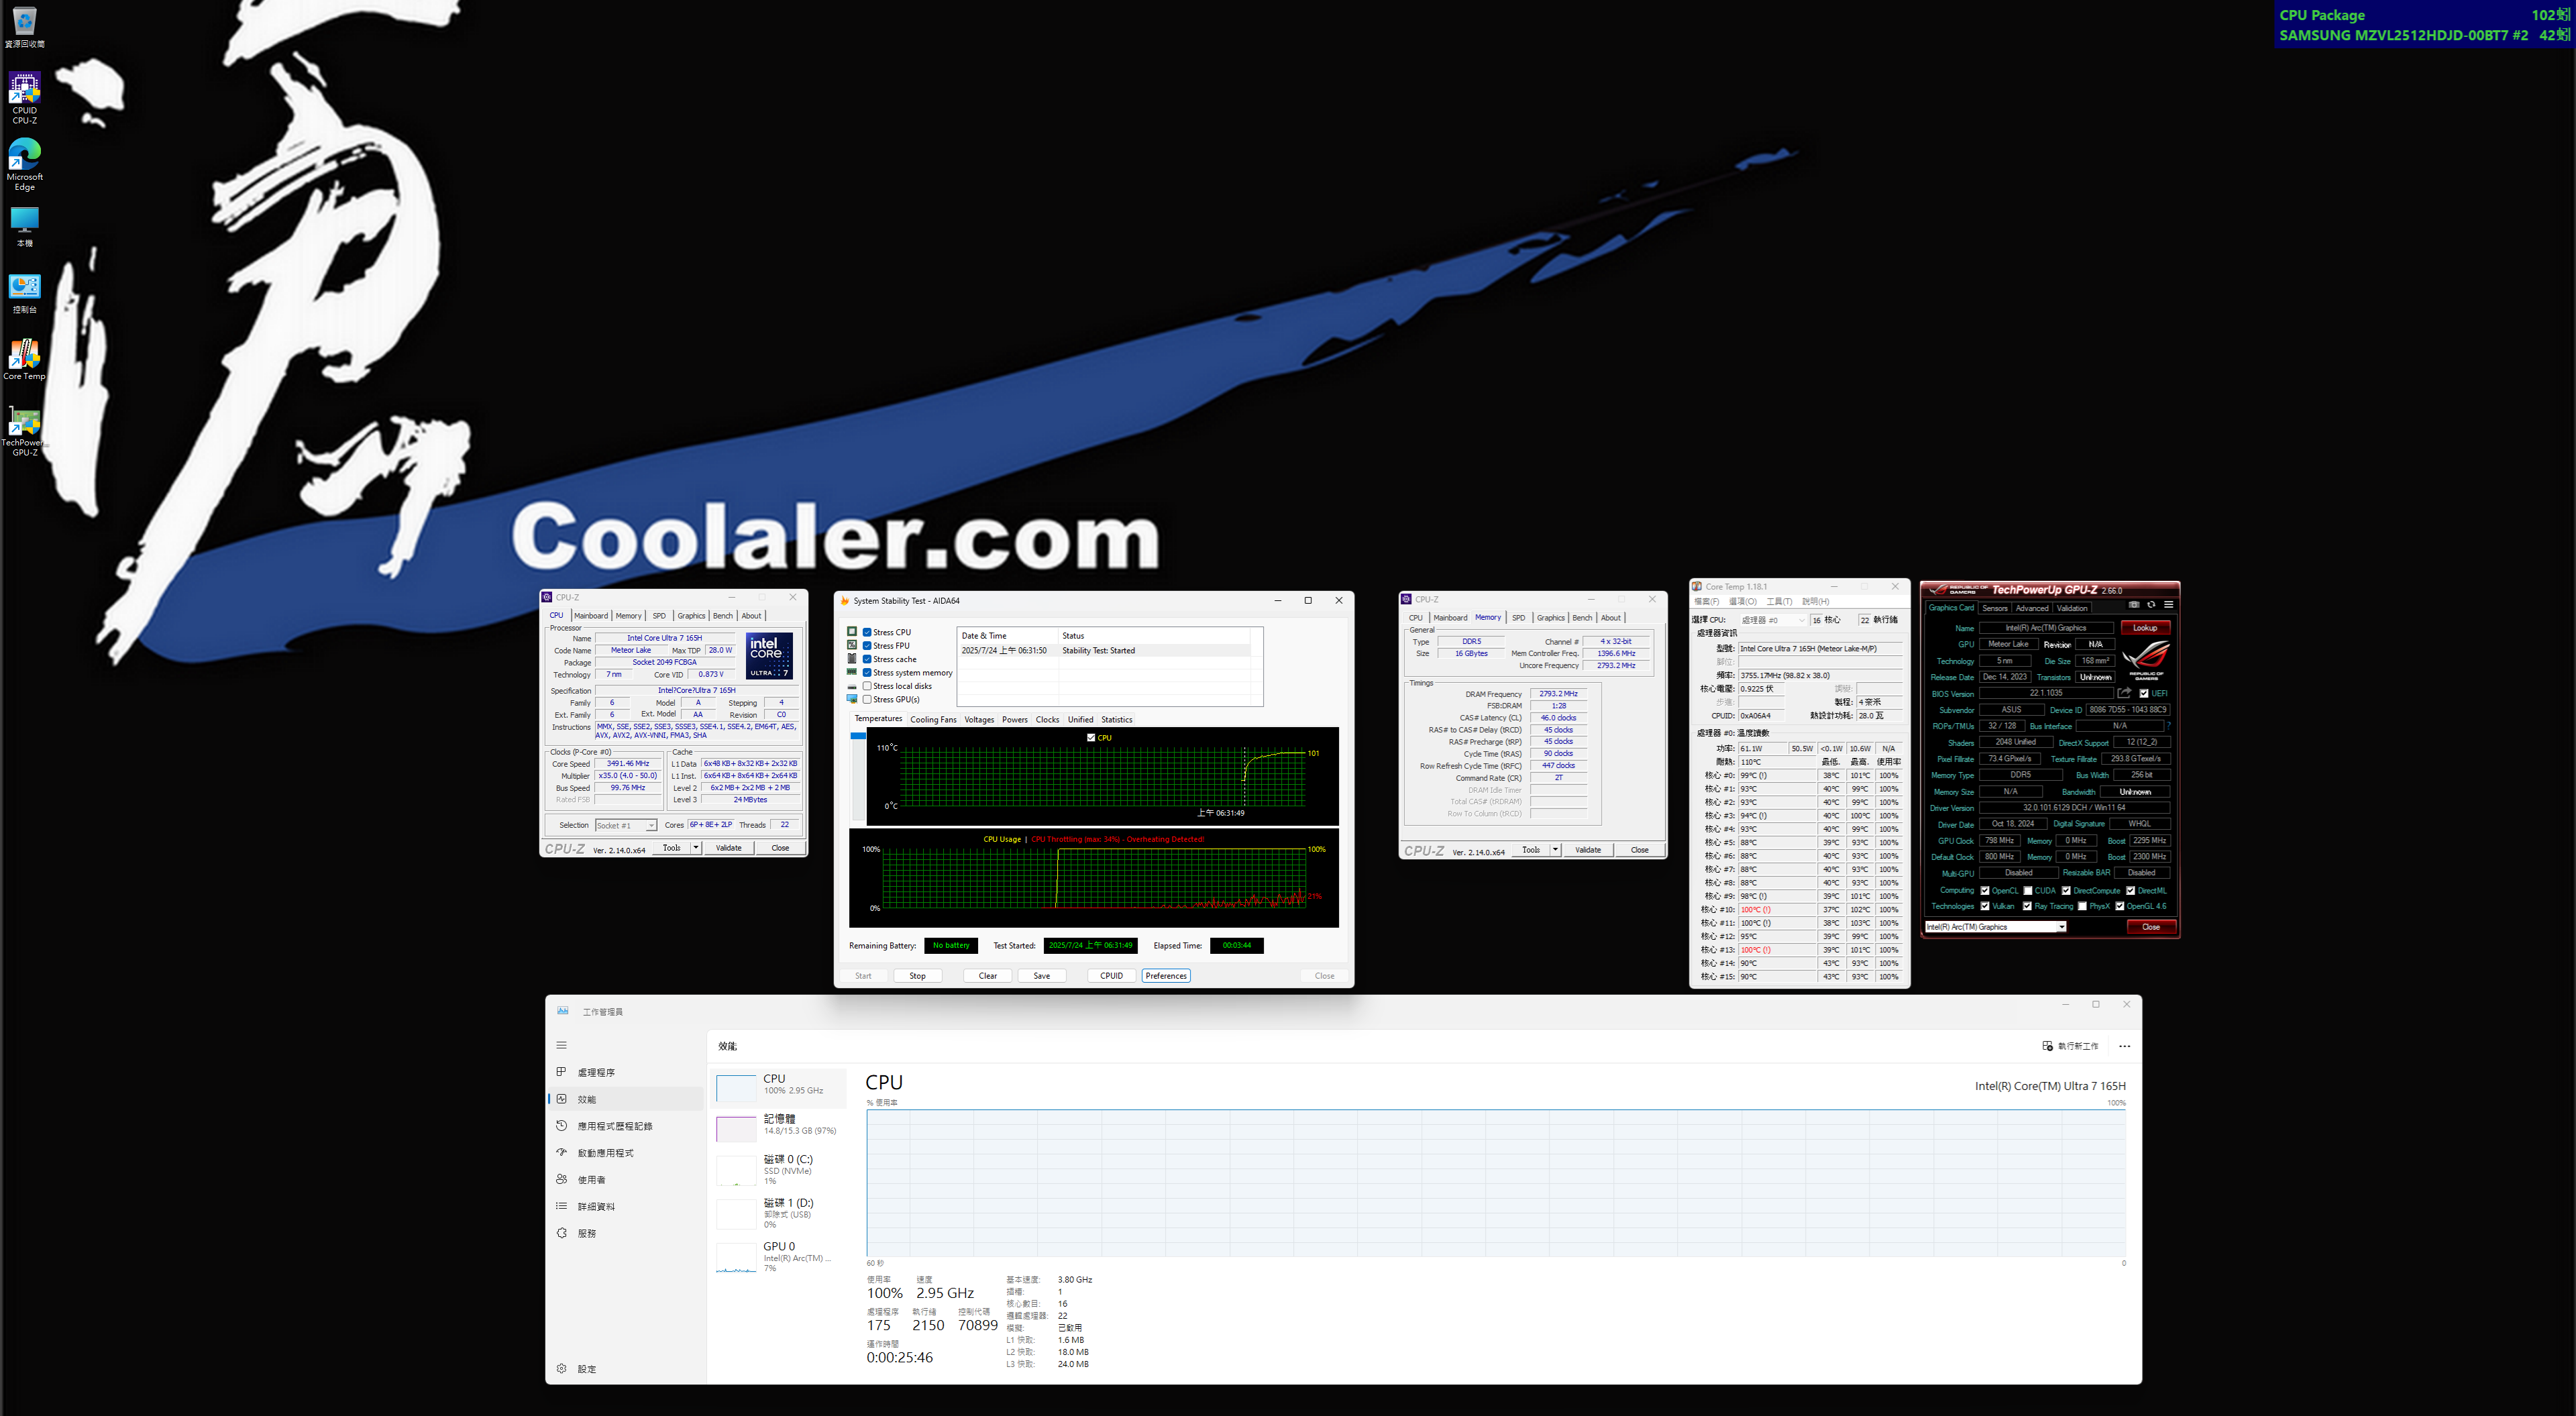Open the Socket #1 selection dropdown in CPU-Z
The height and width of the screenshot is (1416, 2576).
tap(626, 826)
